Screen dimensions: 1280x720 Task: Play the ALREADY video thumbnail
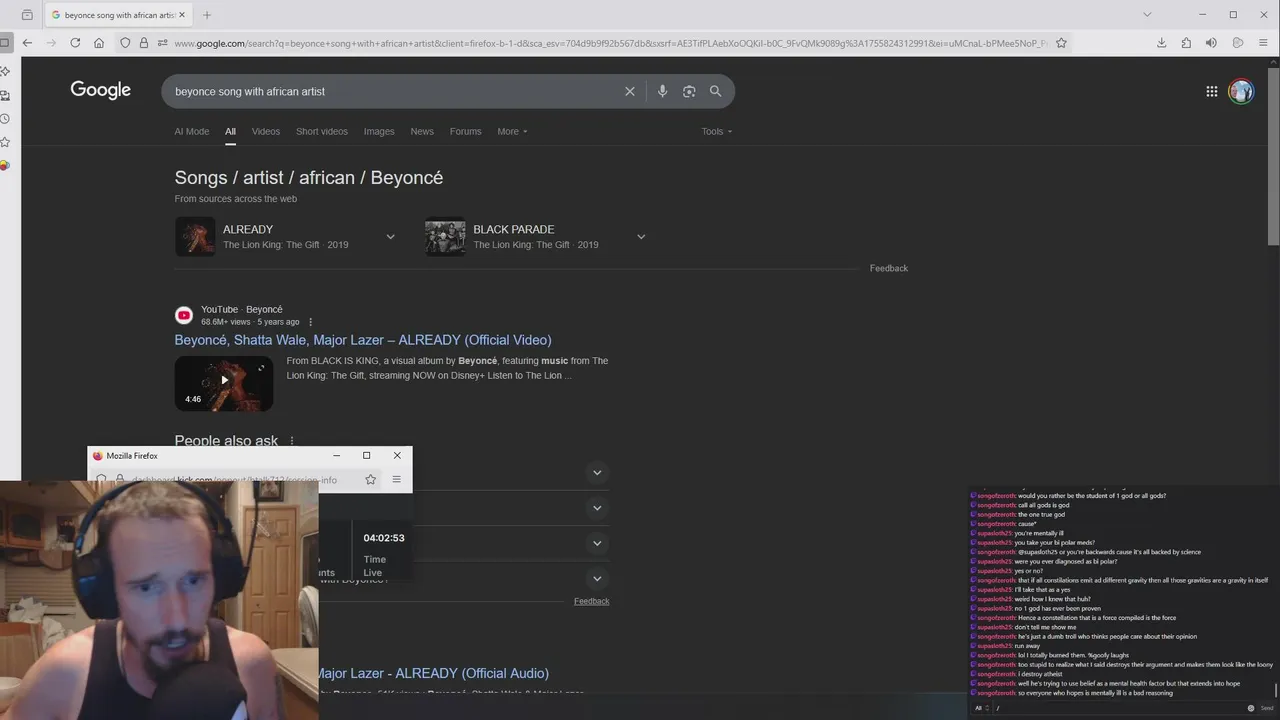[224, 383]
